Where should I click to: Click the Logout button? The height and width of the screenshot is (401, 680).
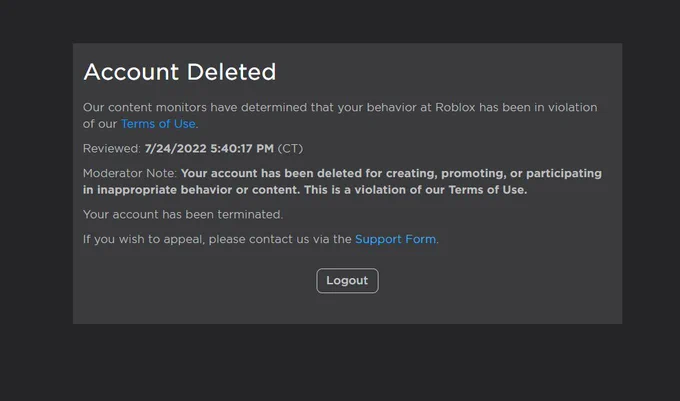pyautogui.click(x=347, y=281)
